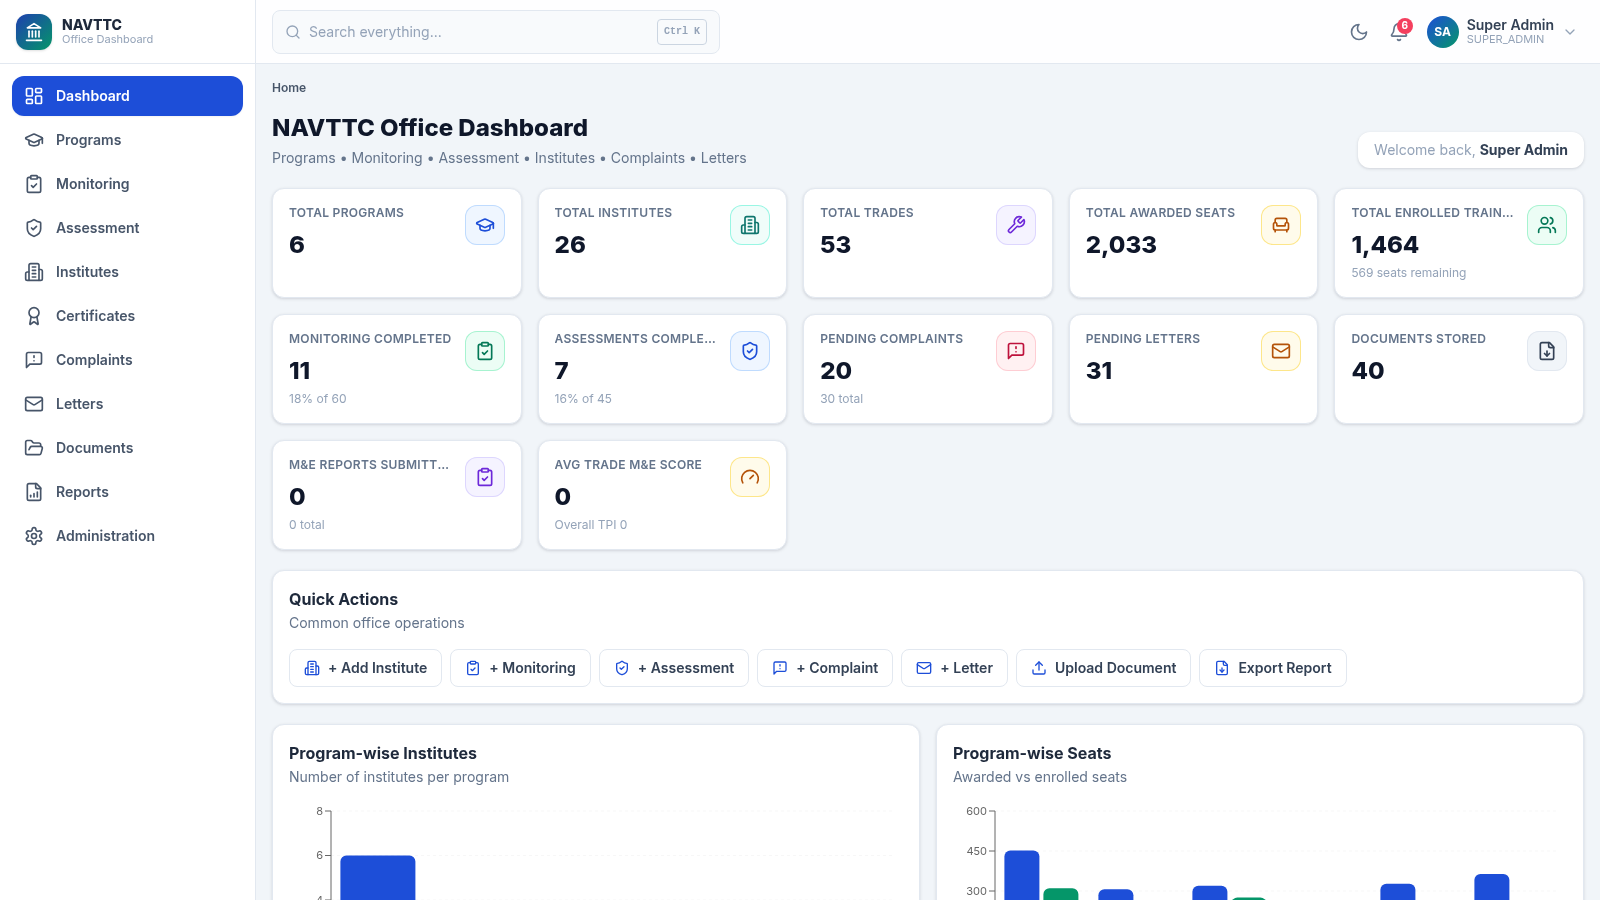
Task: Toggle dark mode moon icon
Action: (1359, 32)
